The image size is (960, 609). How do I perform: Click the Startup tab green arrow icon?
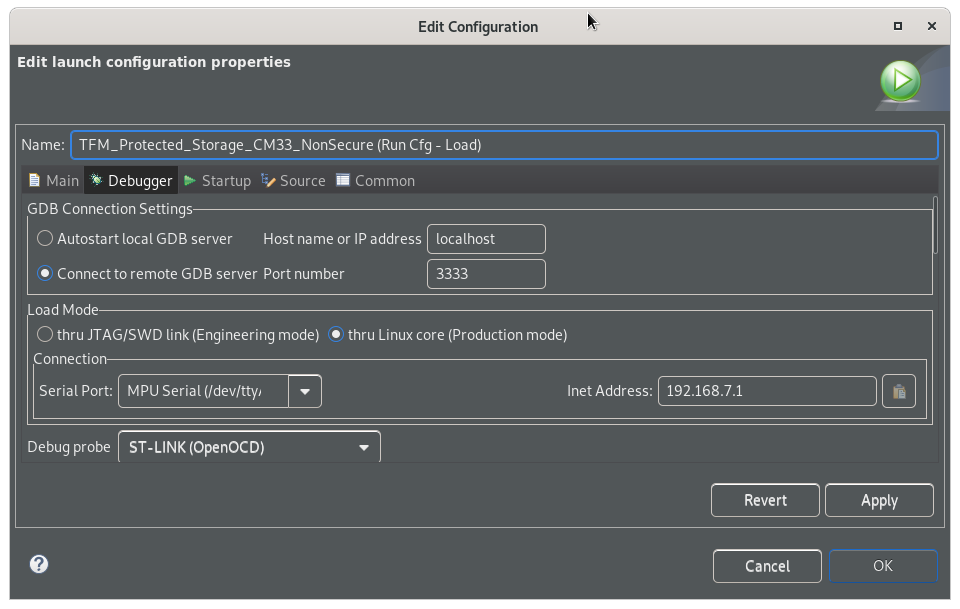(x=190, y=181)
